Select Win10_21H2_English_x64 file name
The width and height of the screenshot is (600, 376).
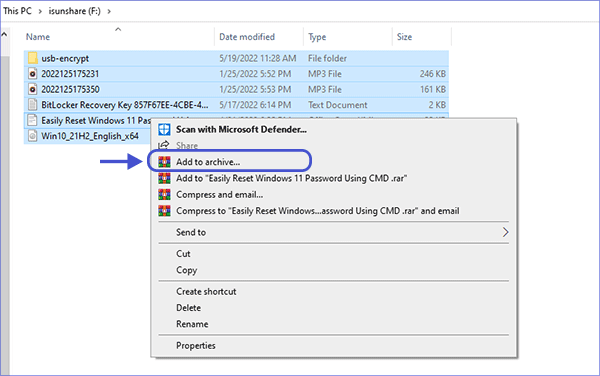pyautogui.click(x=90, y=136)
